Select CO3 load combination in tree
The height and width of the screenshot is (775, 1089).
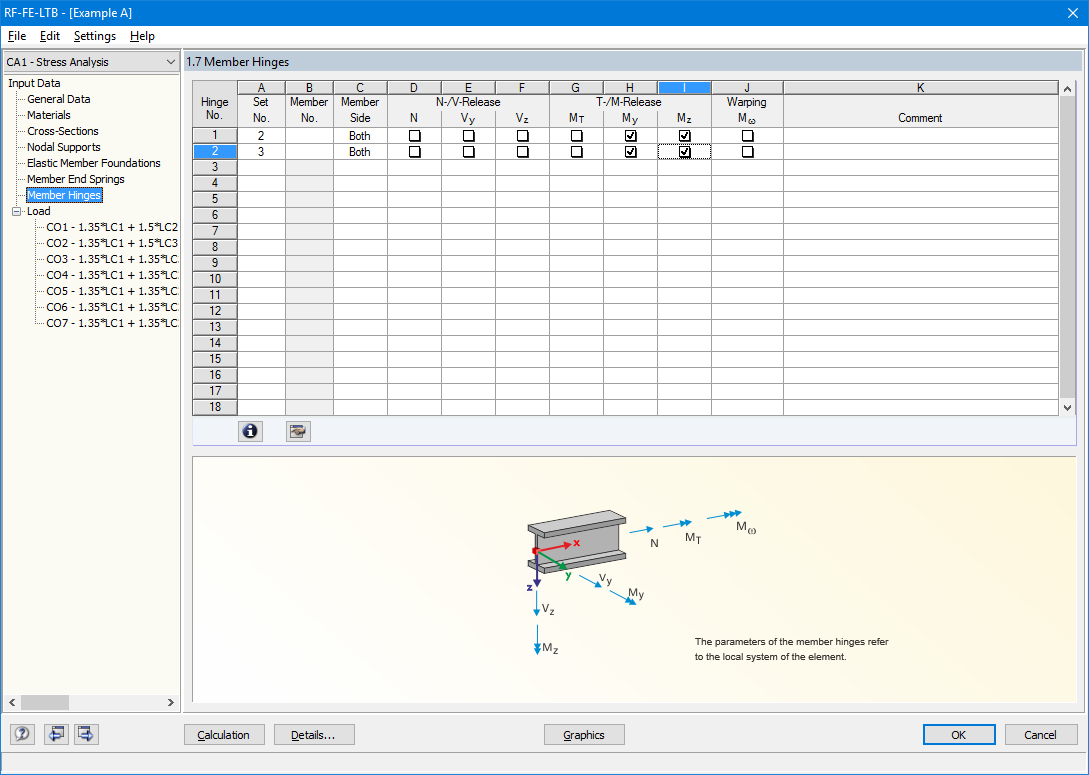[x=112, y=259]
